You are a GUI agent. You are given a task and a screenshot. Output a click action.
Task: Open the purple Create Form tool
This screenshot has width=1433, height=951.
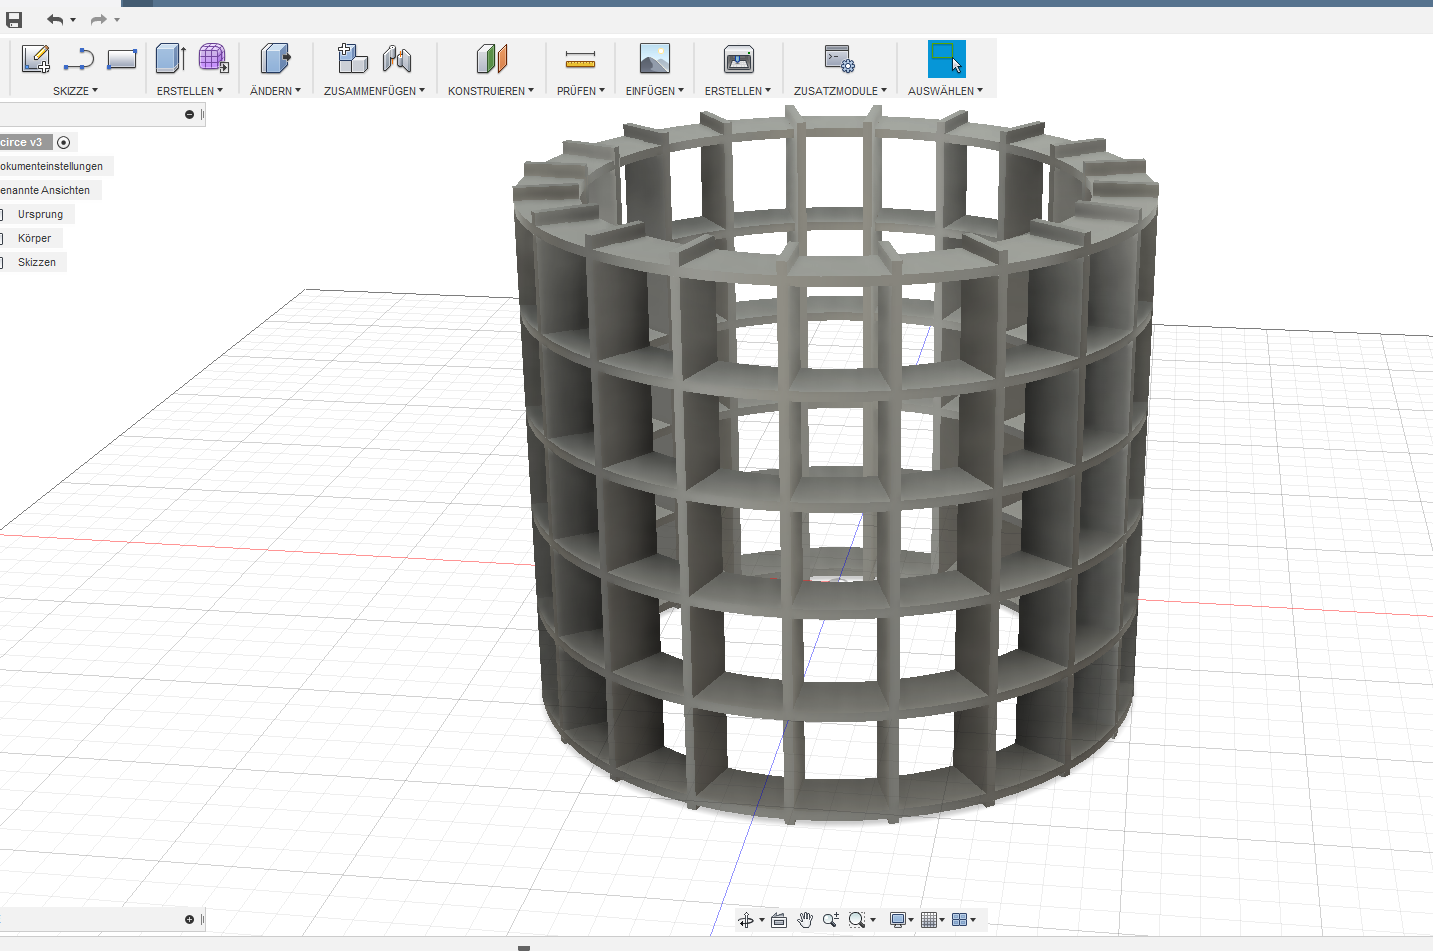click(212, 59)
